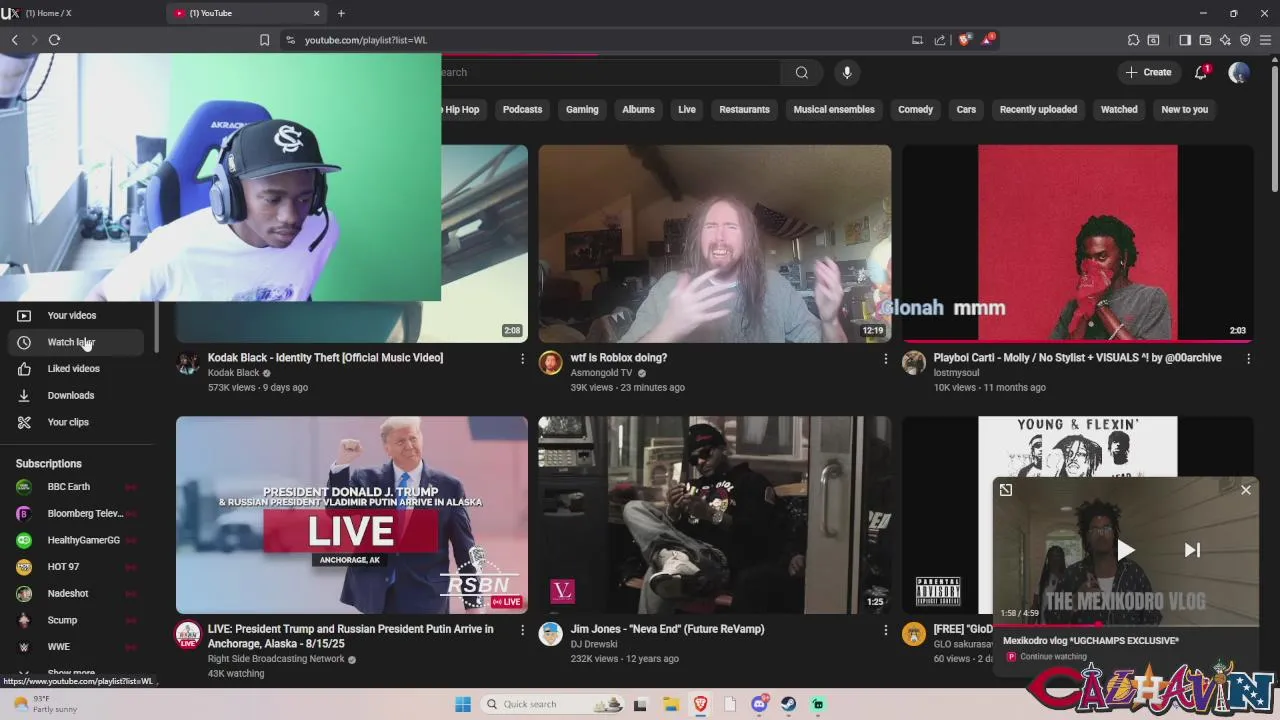Viewport: 1280px width, 720px height.
Task: Open the Asmongold TV channel link
Action: pos(601,373)
